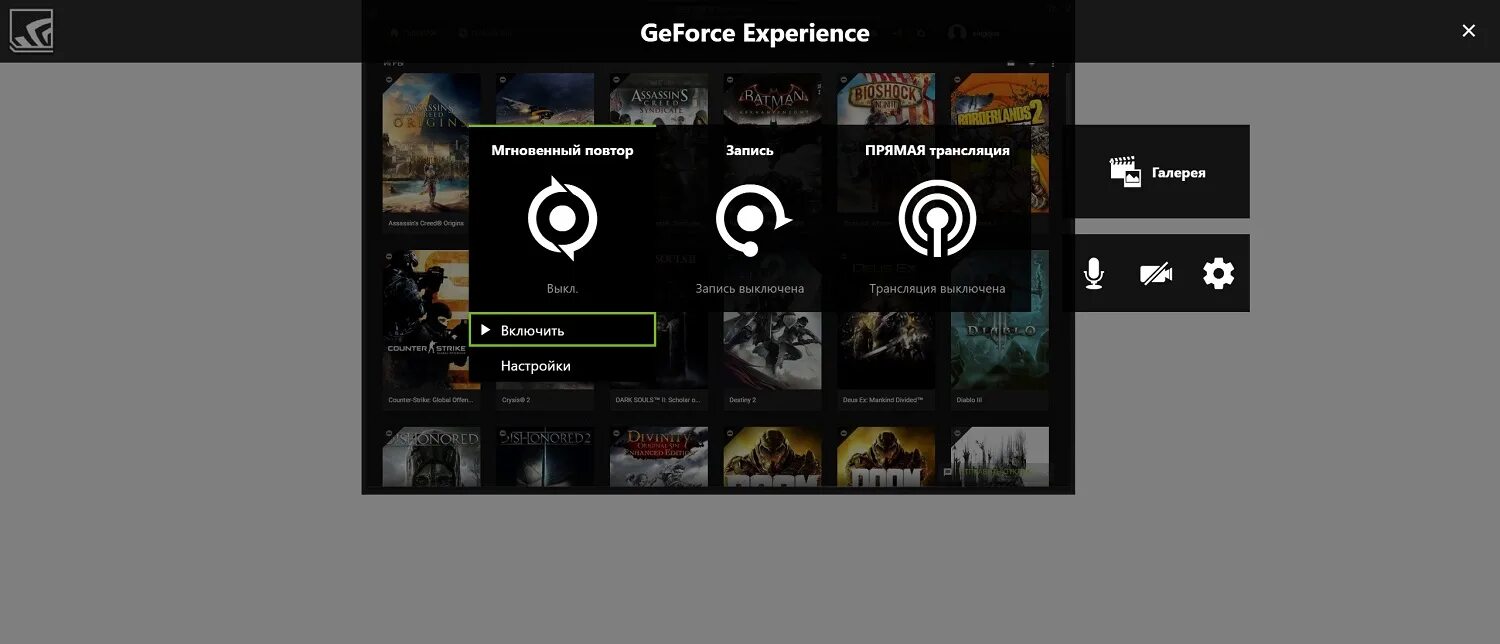Open the Галерея gallery icon
1500x644 pixels.
pos(1125,172)
